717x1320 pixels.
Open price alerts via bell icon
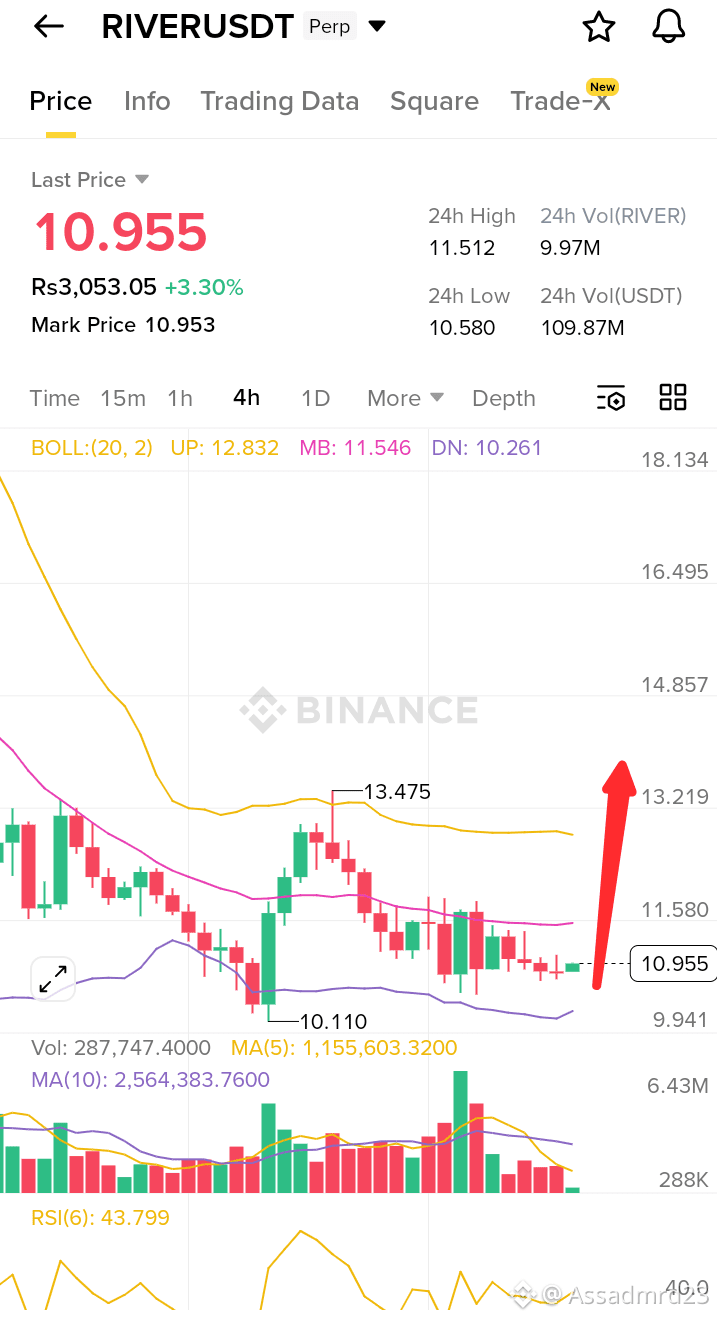click(x=669, y=27)
